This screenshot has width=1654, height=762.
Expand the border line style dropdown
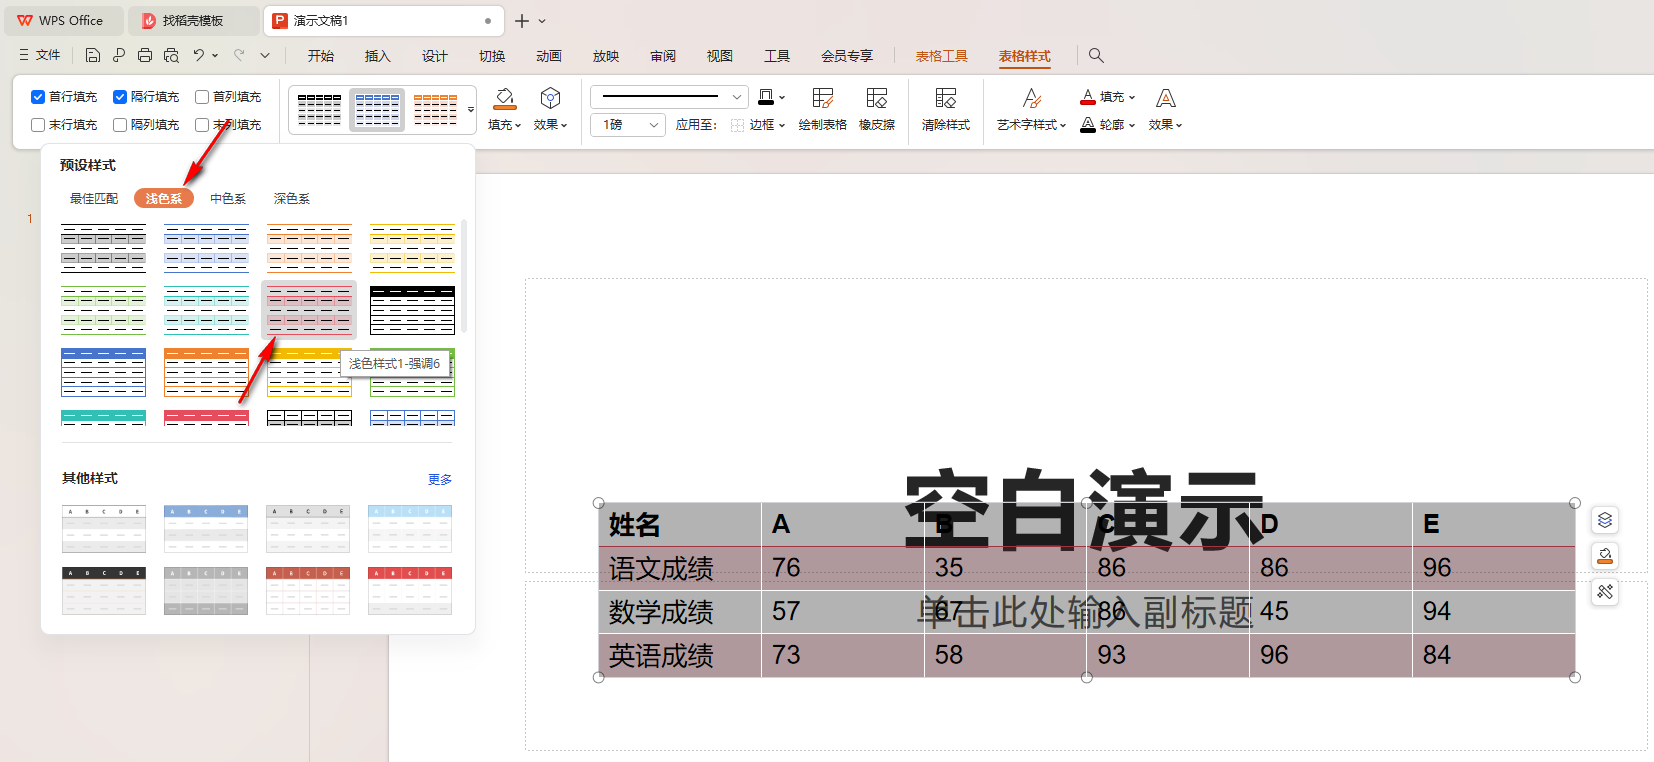pyautogui.click(x=737, y=97)
